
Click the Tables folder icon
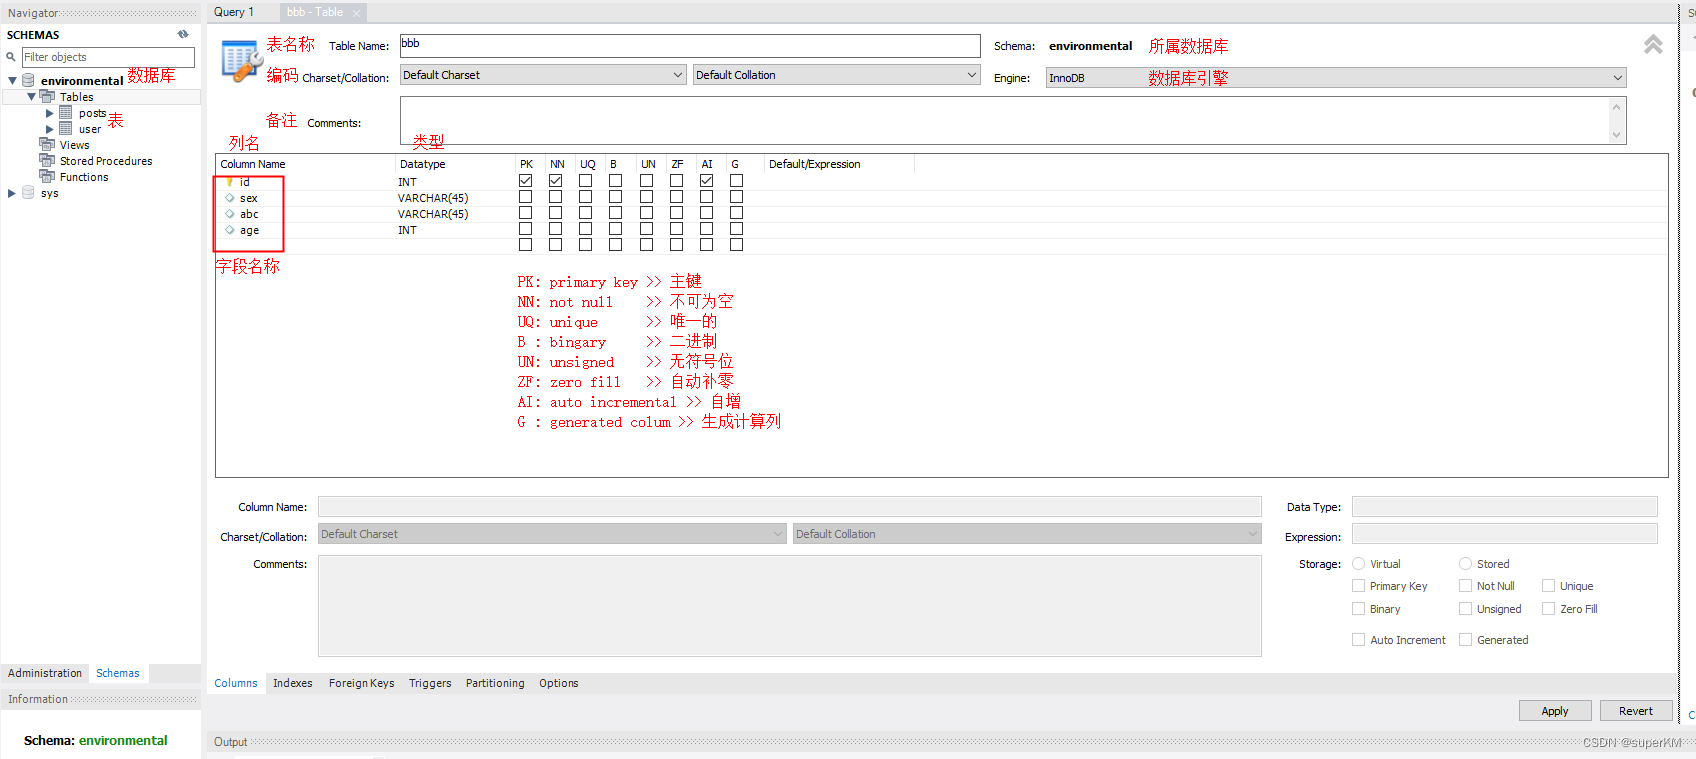coord(47,96)
